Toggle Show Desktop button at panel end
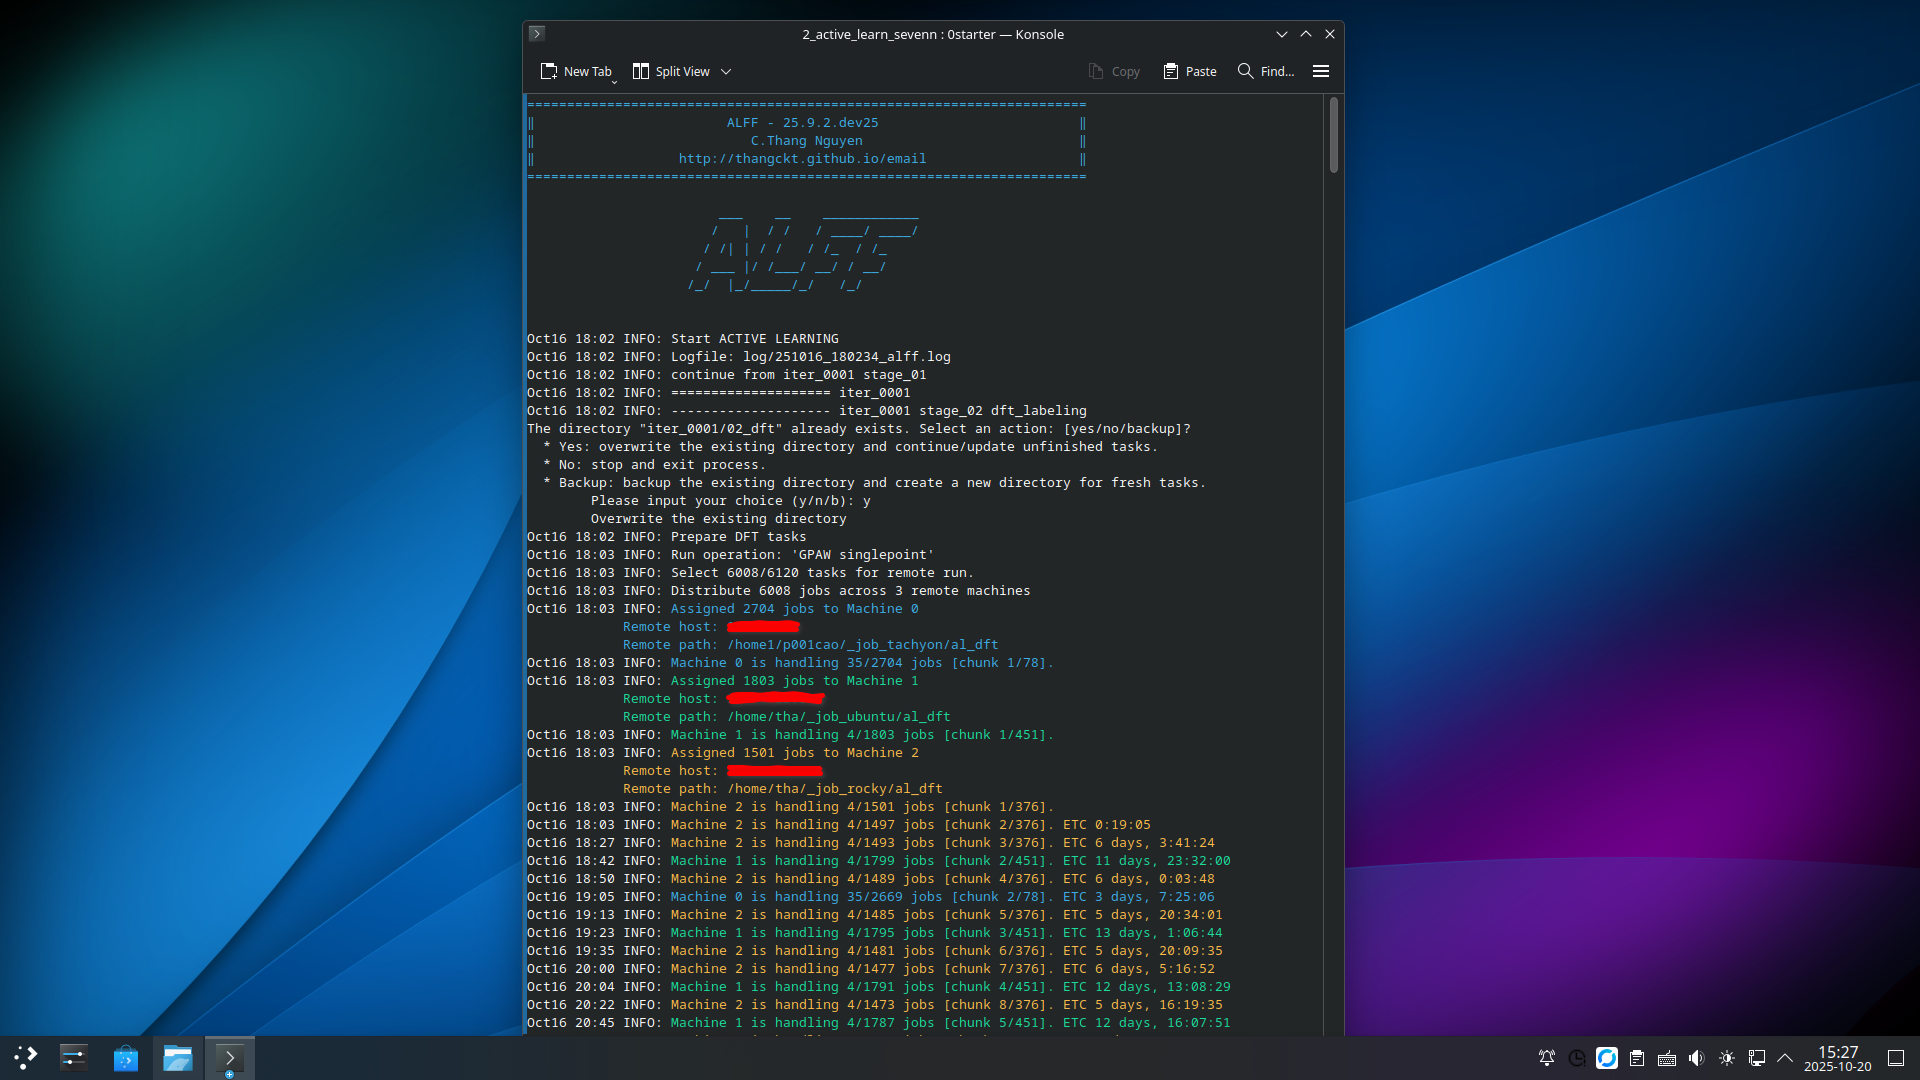The image size is (1920, 1080). pos(1895,1057)
